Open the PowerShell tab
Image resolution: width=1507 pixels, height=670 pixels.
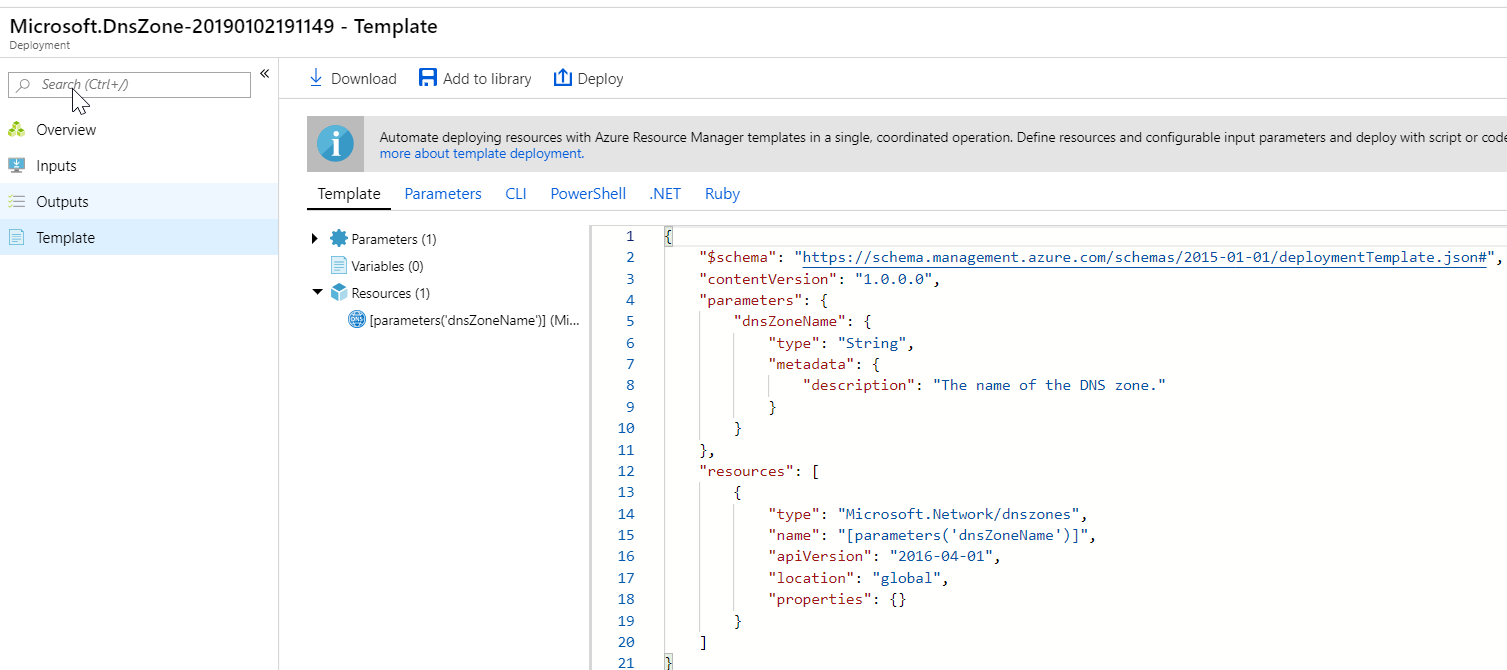click(588, 194)
